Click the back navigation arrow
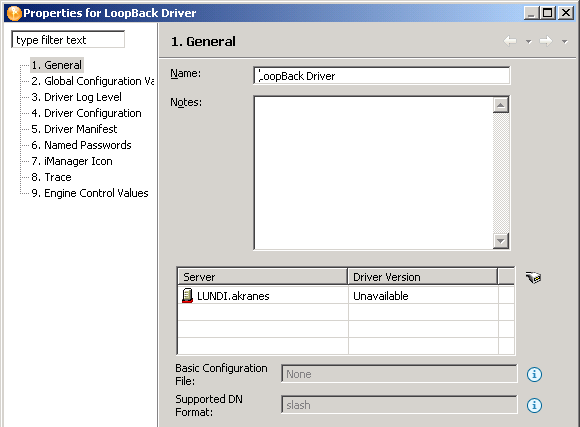580x427 pixels. click(510, 41)
